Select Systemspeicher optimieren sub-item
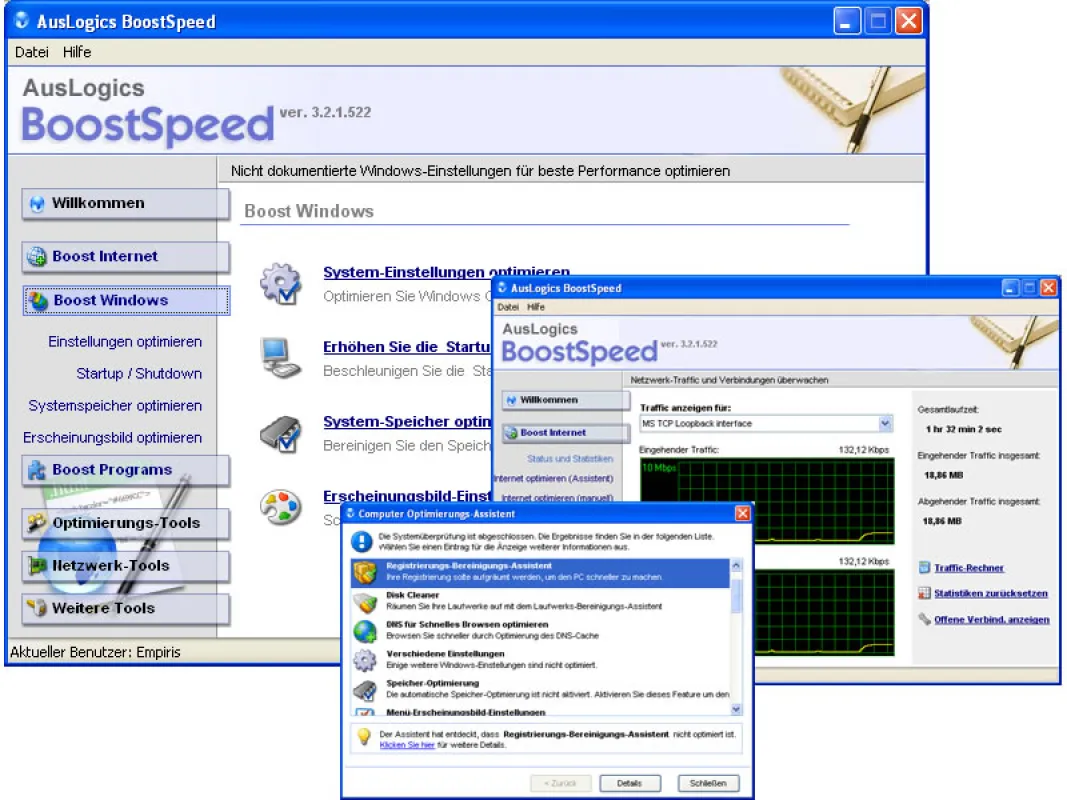The image size is (1067, 800). tap(115, 406)
